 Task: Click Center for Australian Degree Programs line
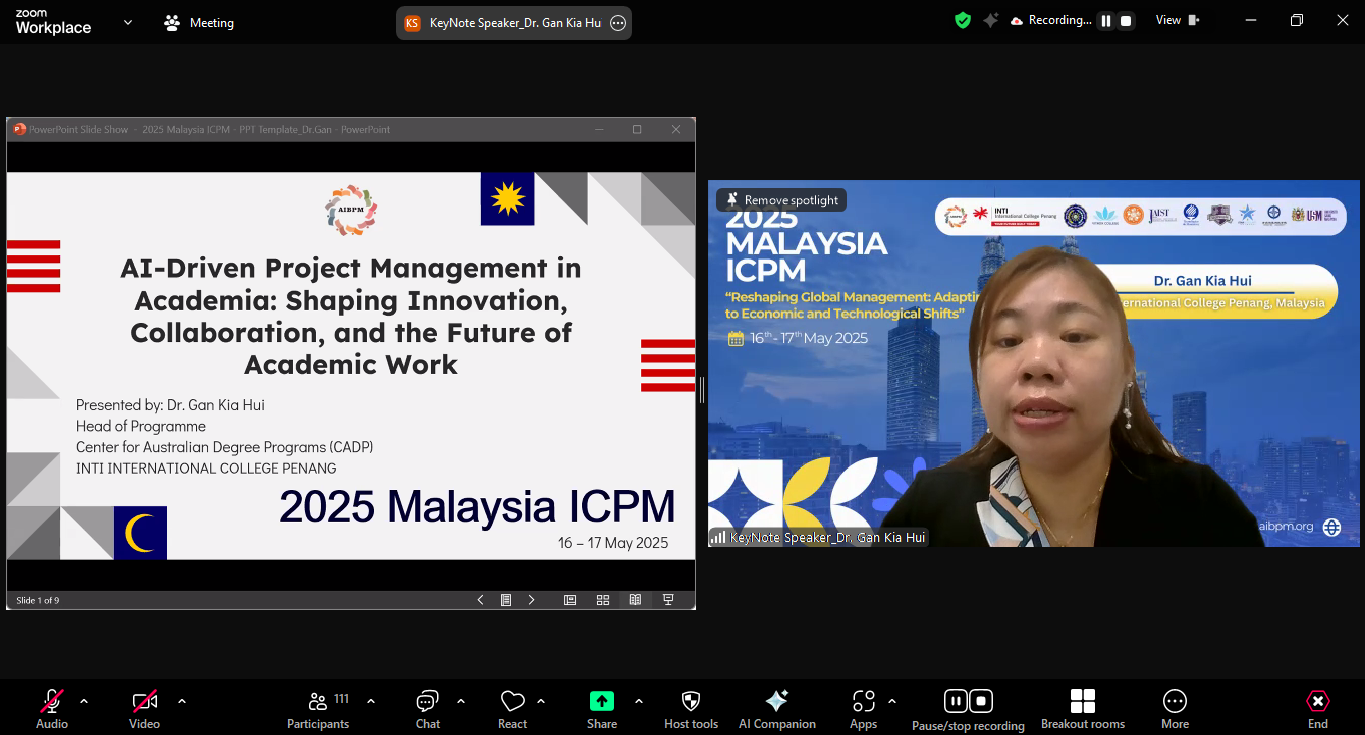point(224,447)
